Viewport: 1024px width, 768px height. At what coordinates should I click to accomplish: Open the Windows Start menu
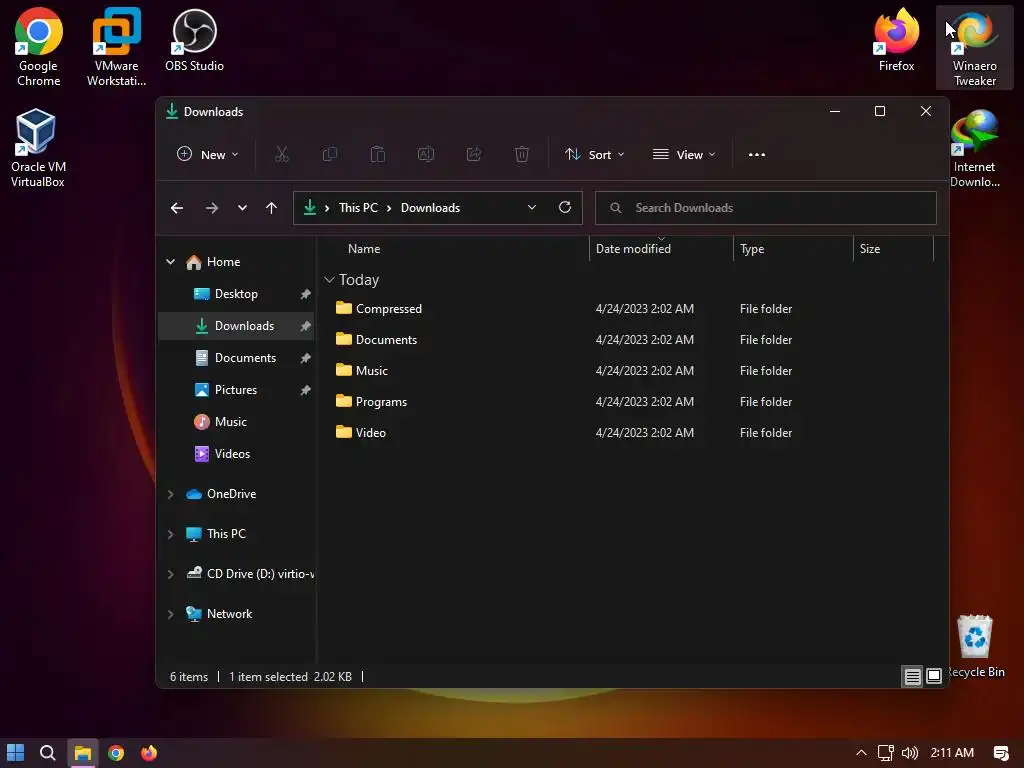coord(16,753)
